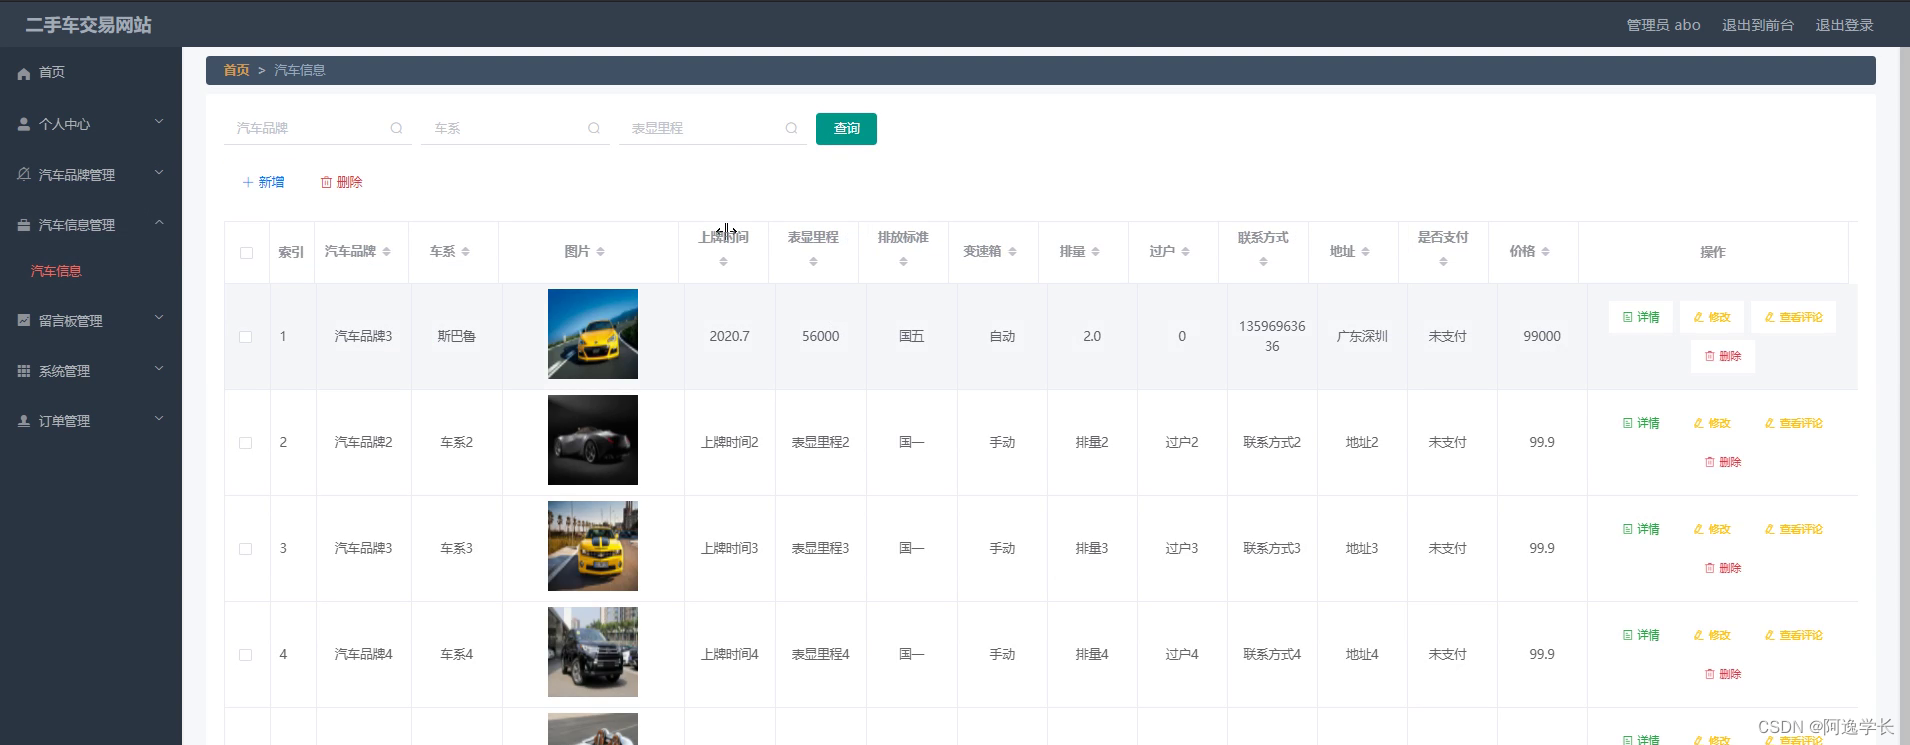Click search icon in 表显里程 field

point(791,128)
